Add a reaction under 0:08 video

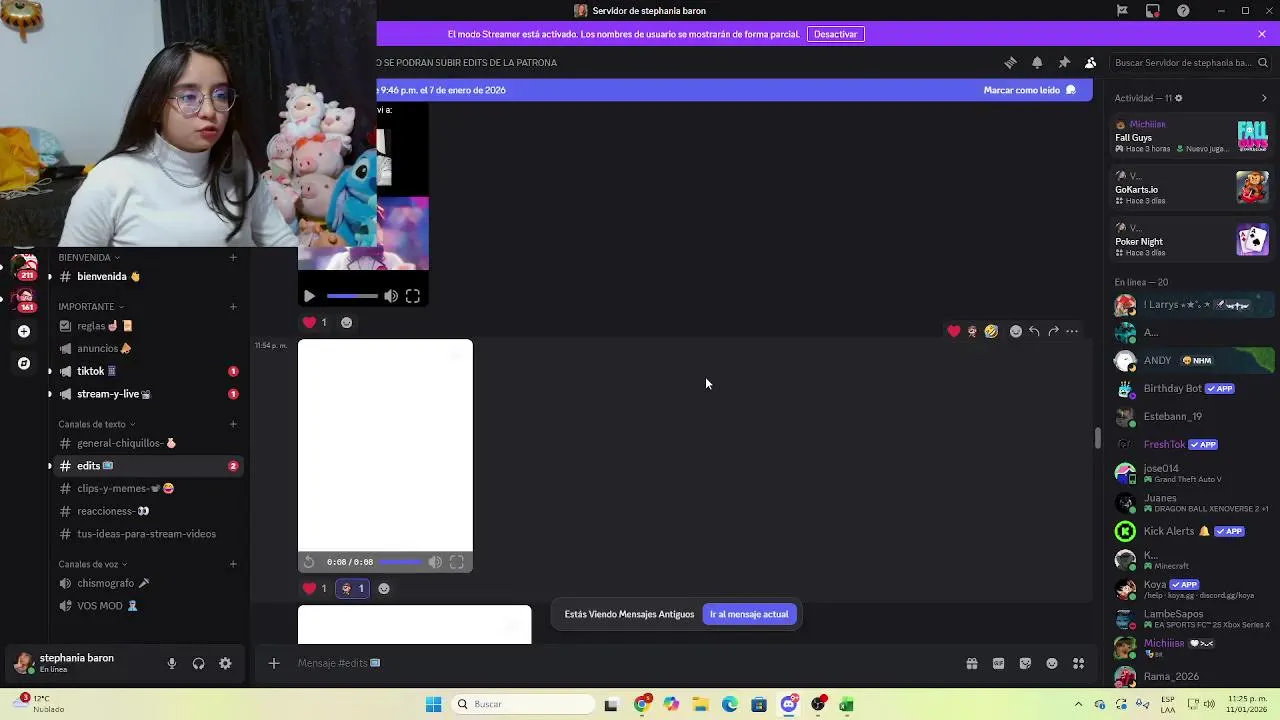pyautogui.click(x=383, y=588)
